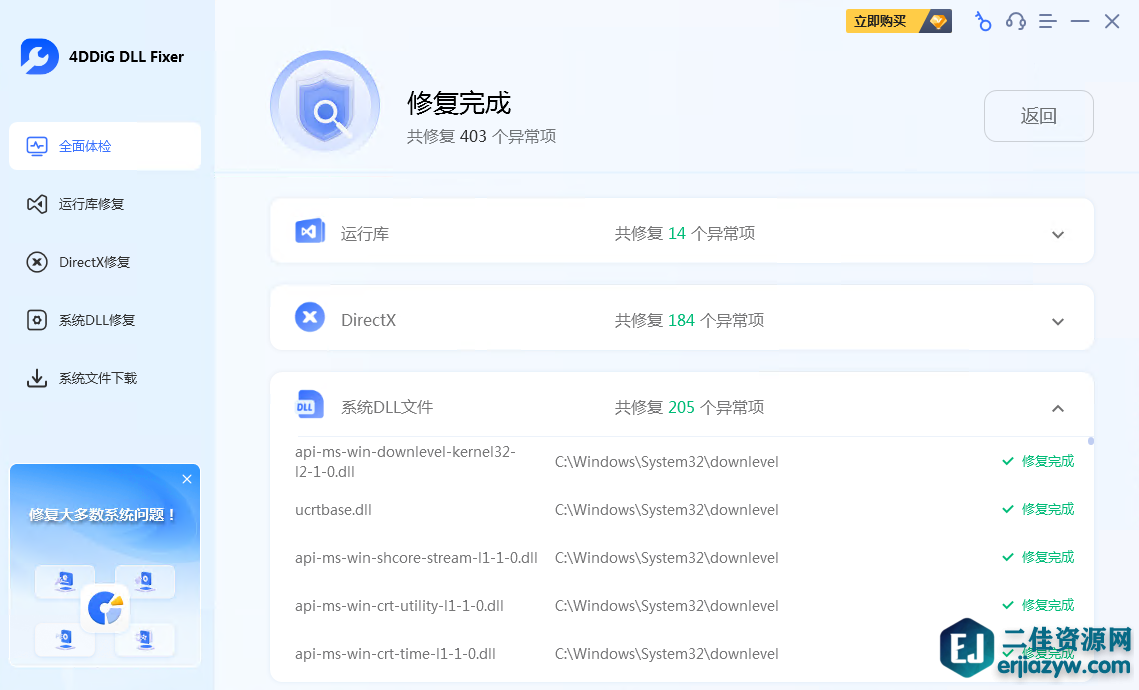Viewport: 1139px width, 690px height.
Task: Expand the DirectX results section
Action: click(1058, 322)
